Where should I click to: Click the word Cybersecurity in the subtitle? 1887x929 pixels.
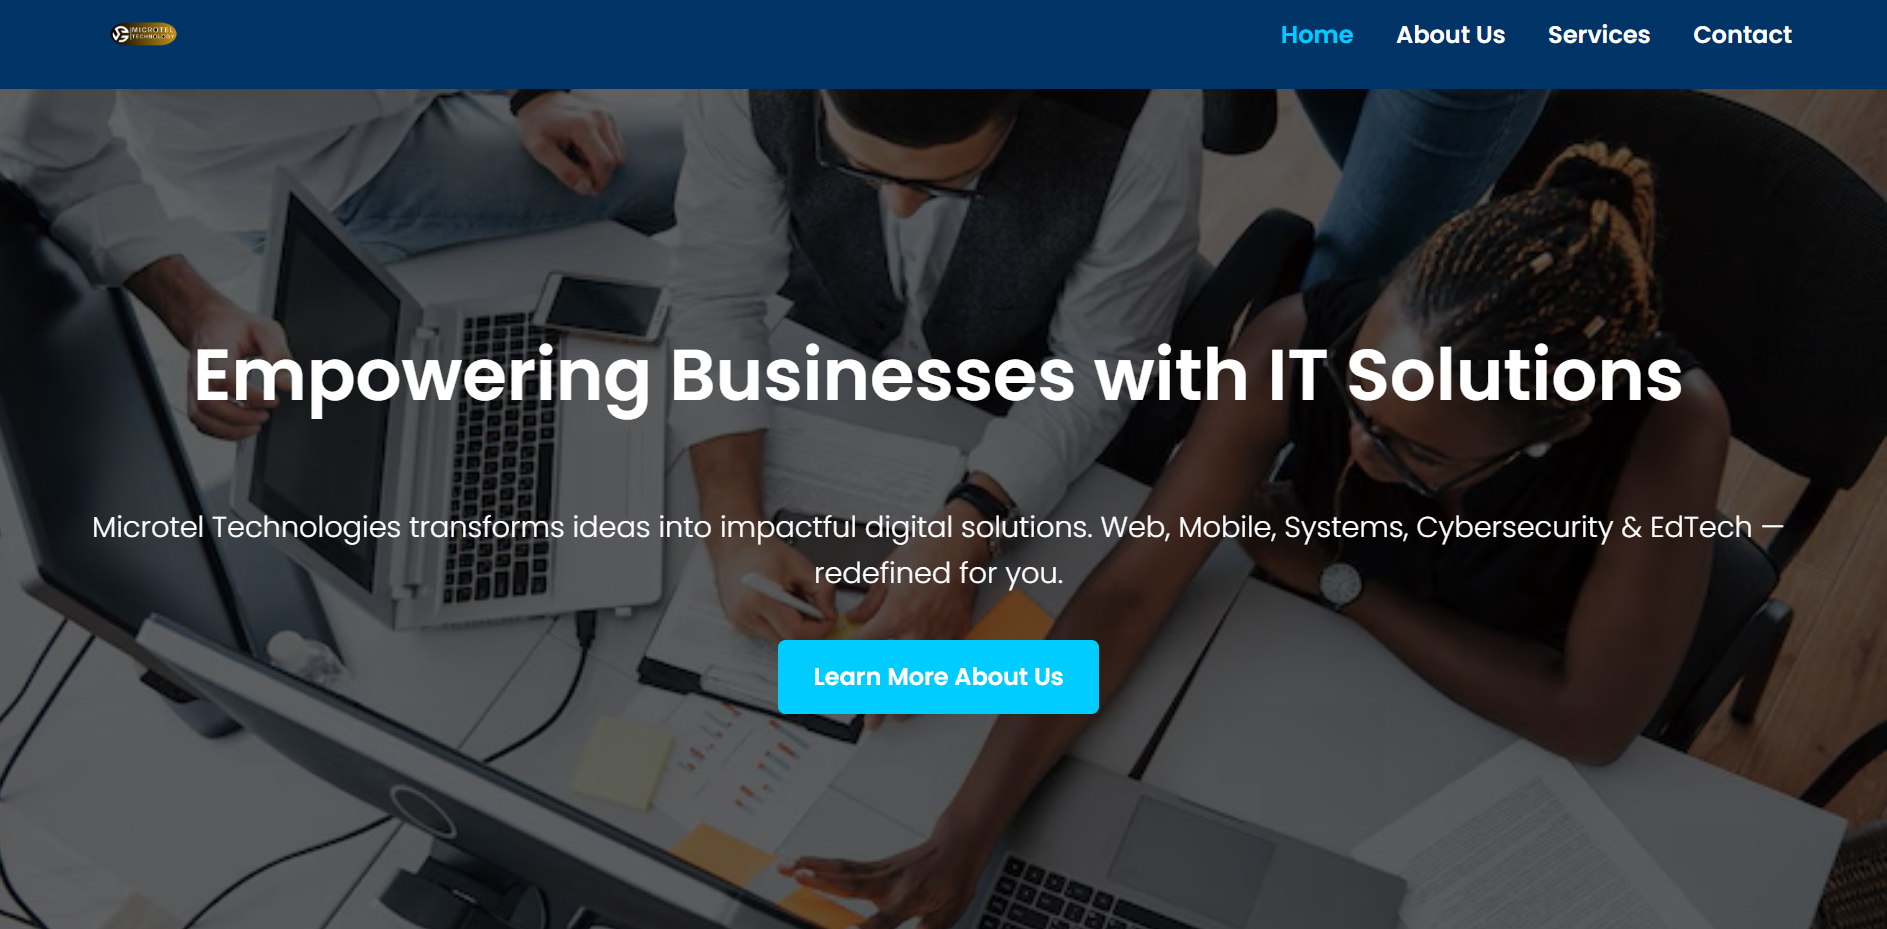pos(1514,527)
